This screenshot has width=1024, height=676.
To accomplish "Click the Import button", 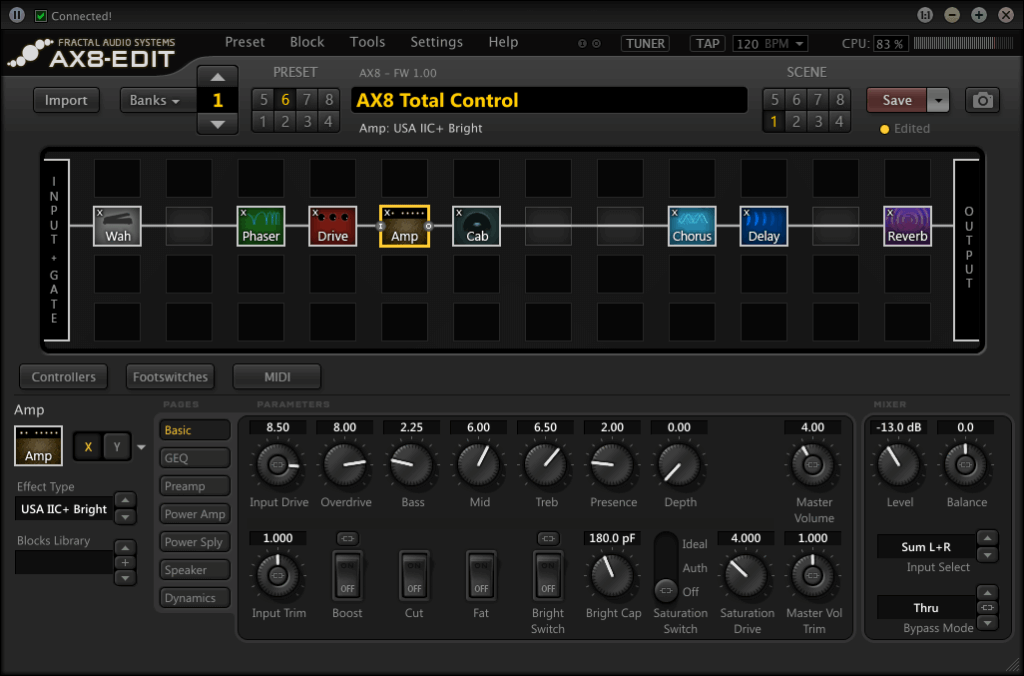I will point(66,100).
